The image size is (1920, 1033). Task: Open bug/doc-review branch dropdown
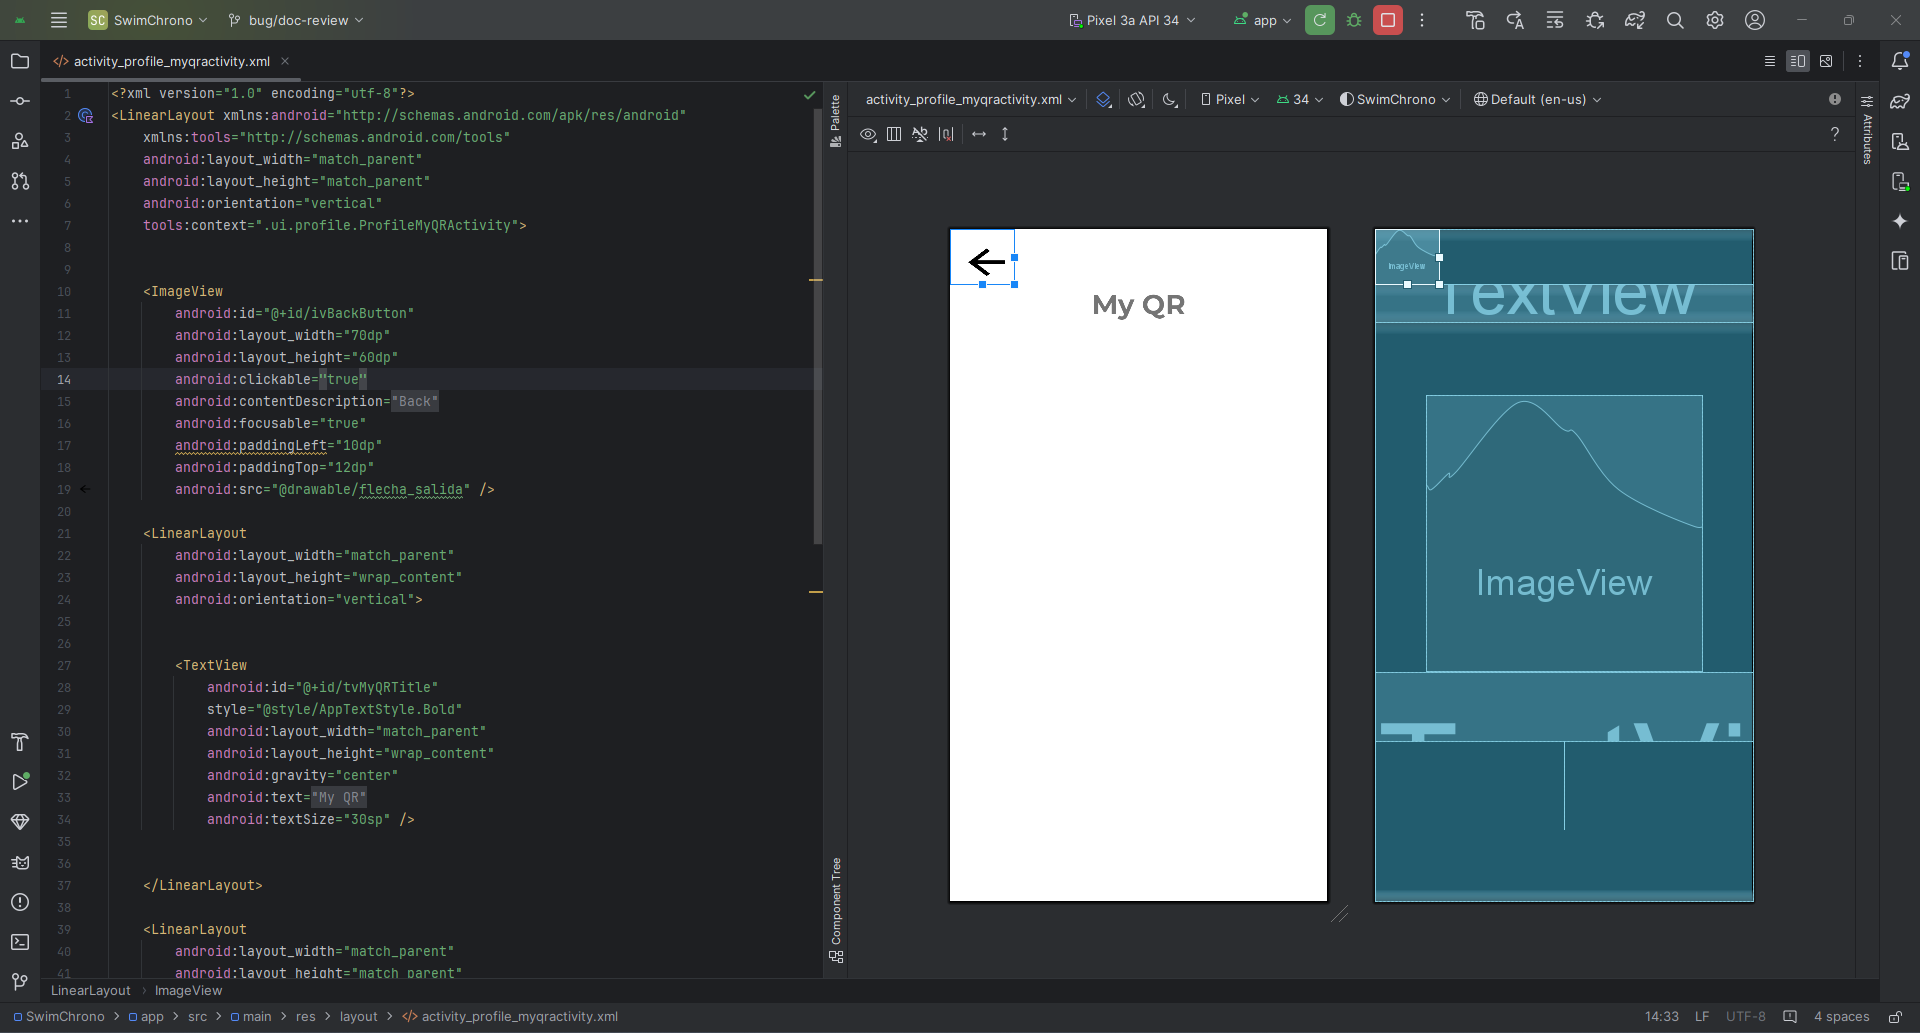point(296,20)
